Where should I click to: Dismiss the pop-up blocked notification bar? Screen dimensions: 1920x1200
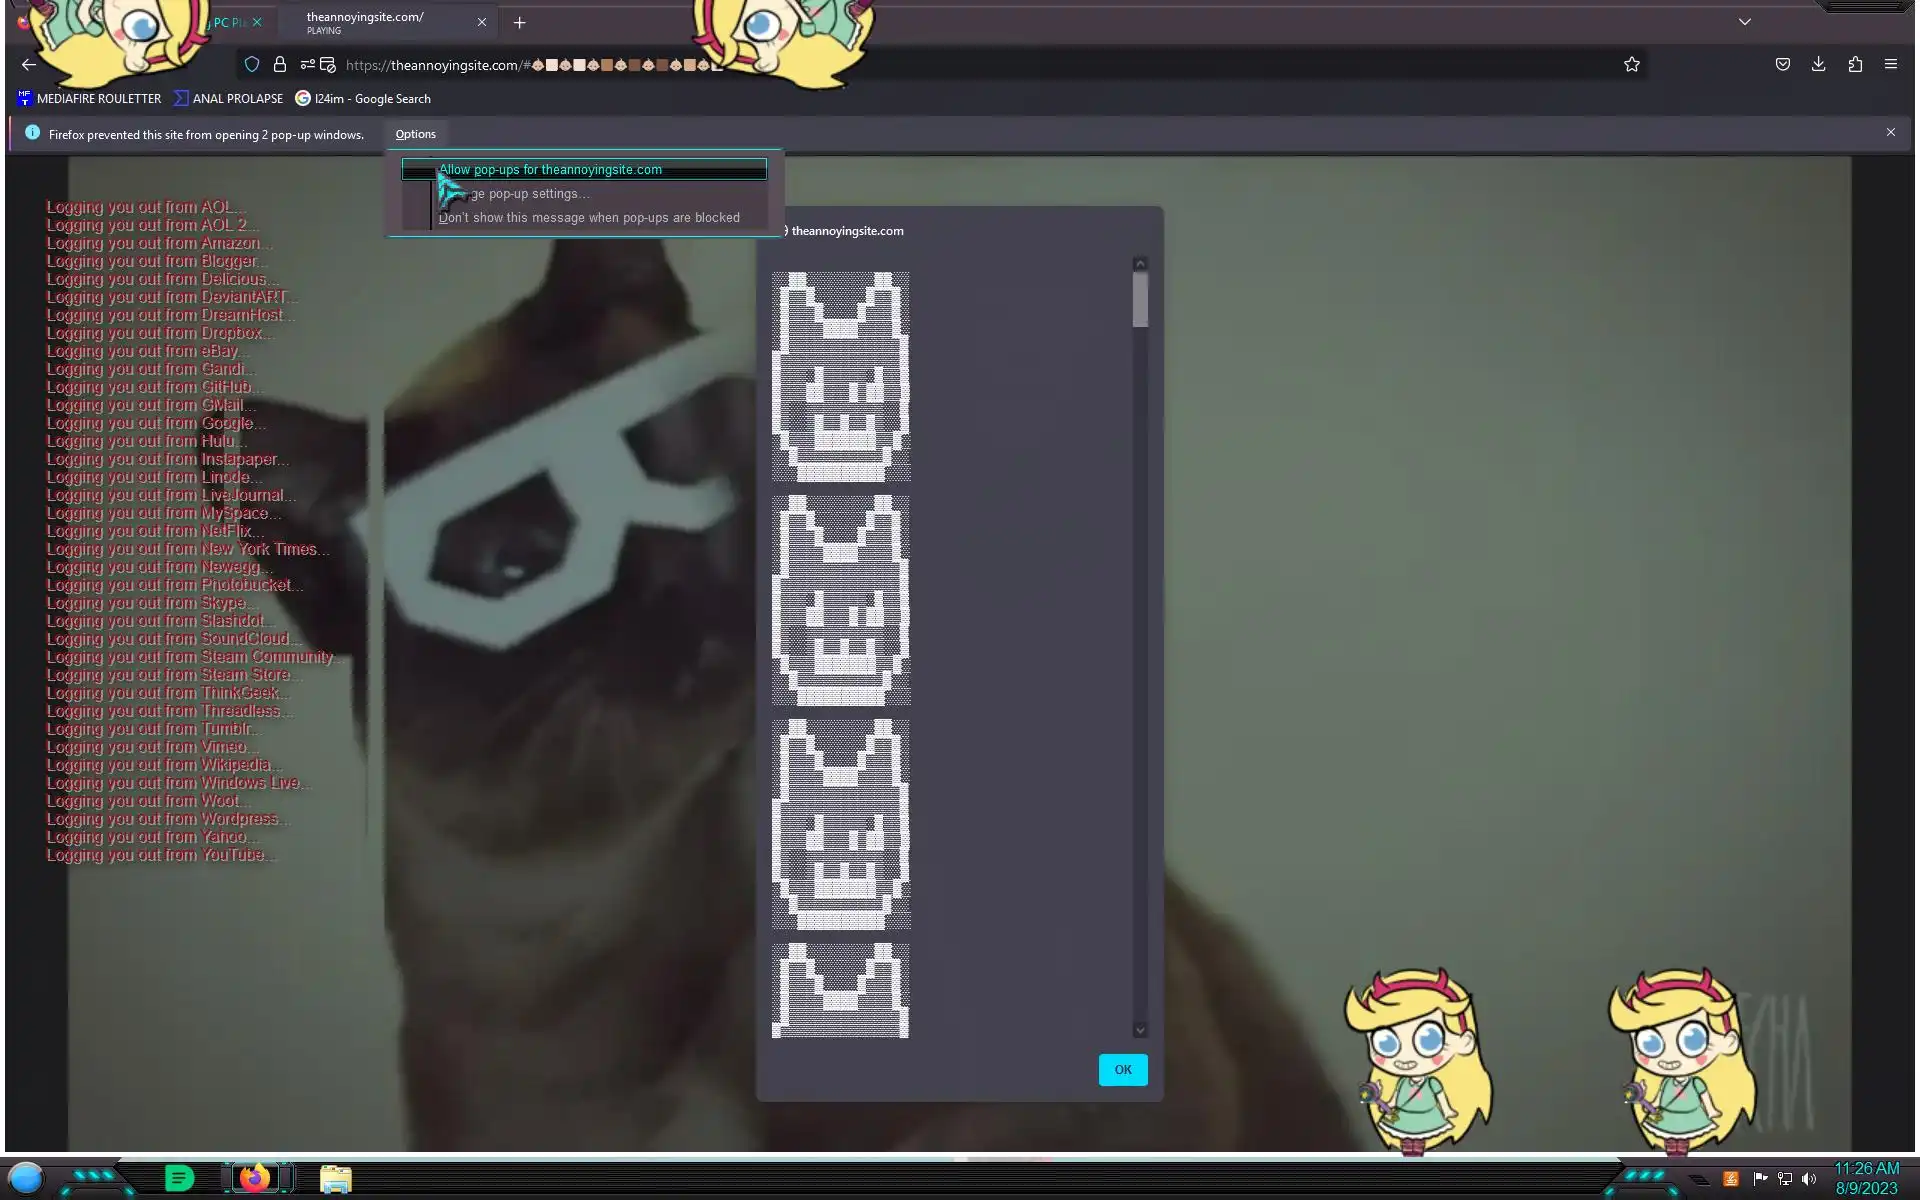(1890, 133)
